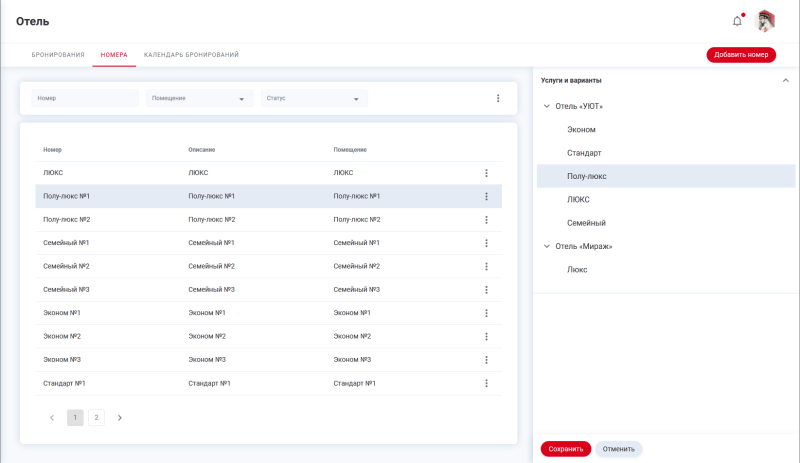800x463 pixels.
Task: Collapse the Отель «Мираж» tree node
Action: [546, 246]
